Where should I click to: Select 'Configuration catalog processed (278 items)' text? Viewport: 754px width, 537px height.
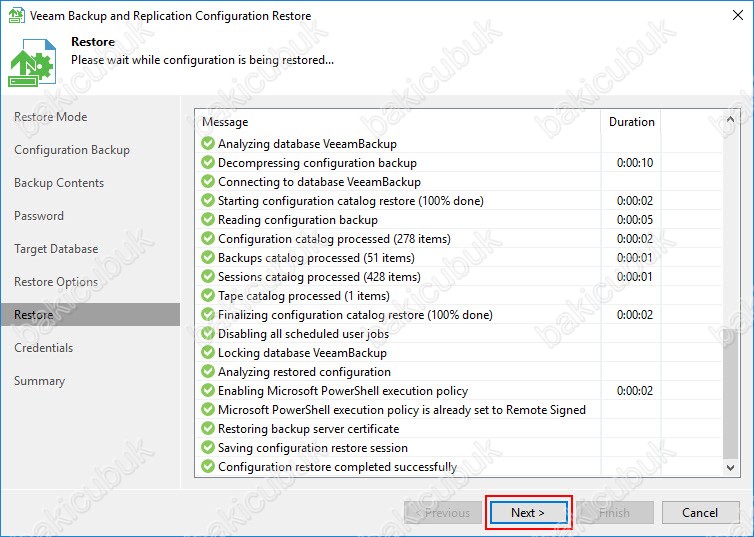(x=334, y=239)
